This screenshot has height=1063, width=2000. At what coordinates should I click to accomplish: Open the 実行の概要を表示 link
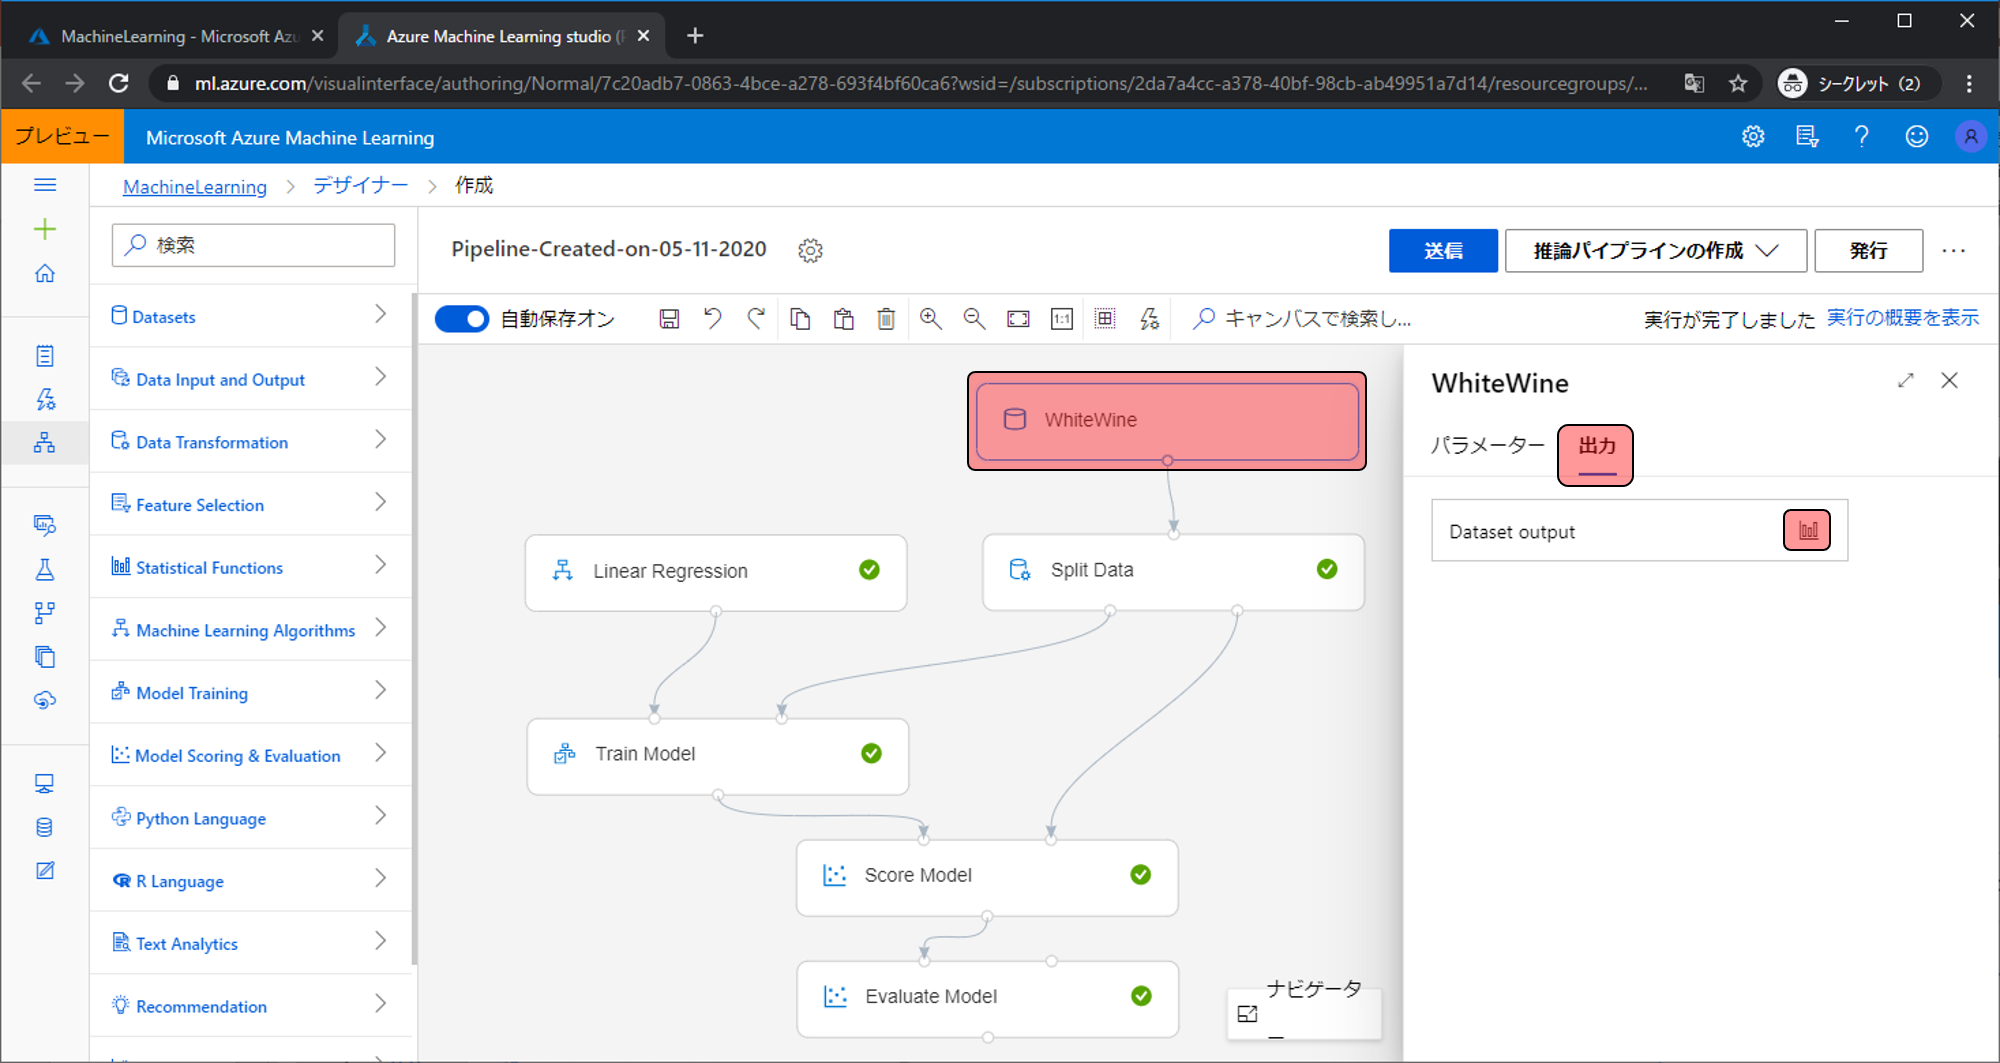click(1902, 318)
